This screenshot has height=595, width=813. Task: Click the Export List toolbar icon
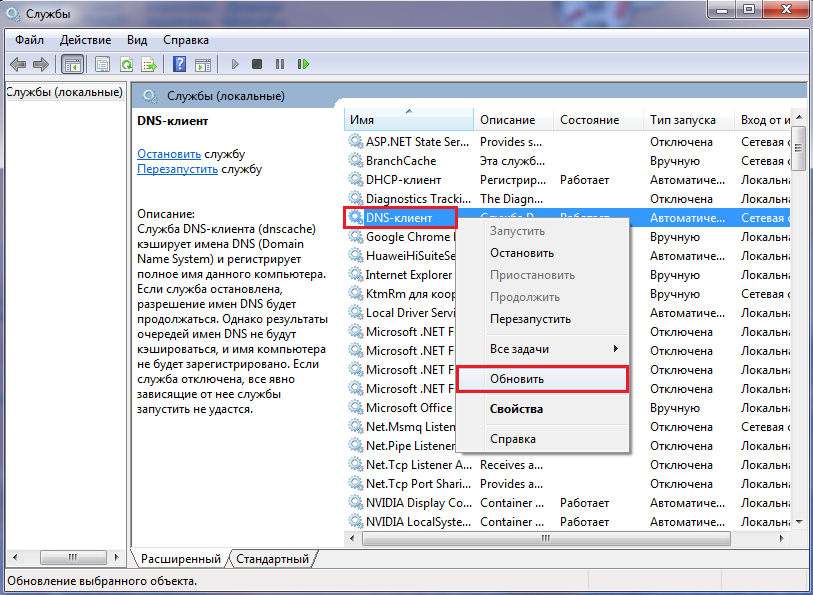click(149, 64)
